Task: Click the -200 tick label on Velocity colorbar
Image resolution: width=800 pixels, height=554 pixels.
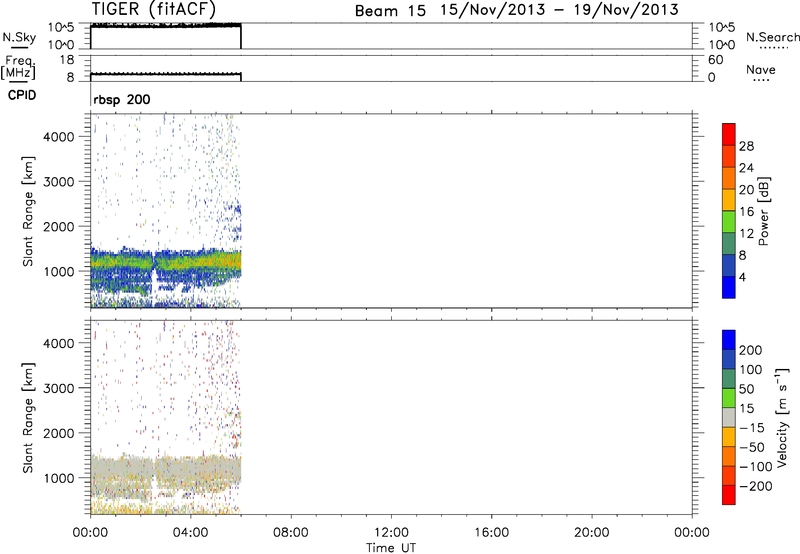Action: [x=756, y=486]
